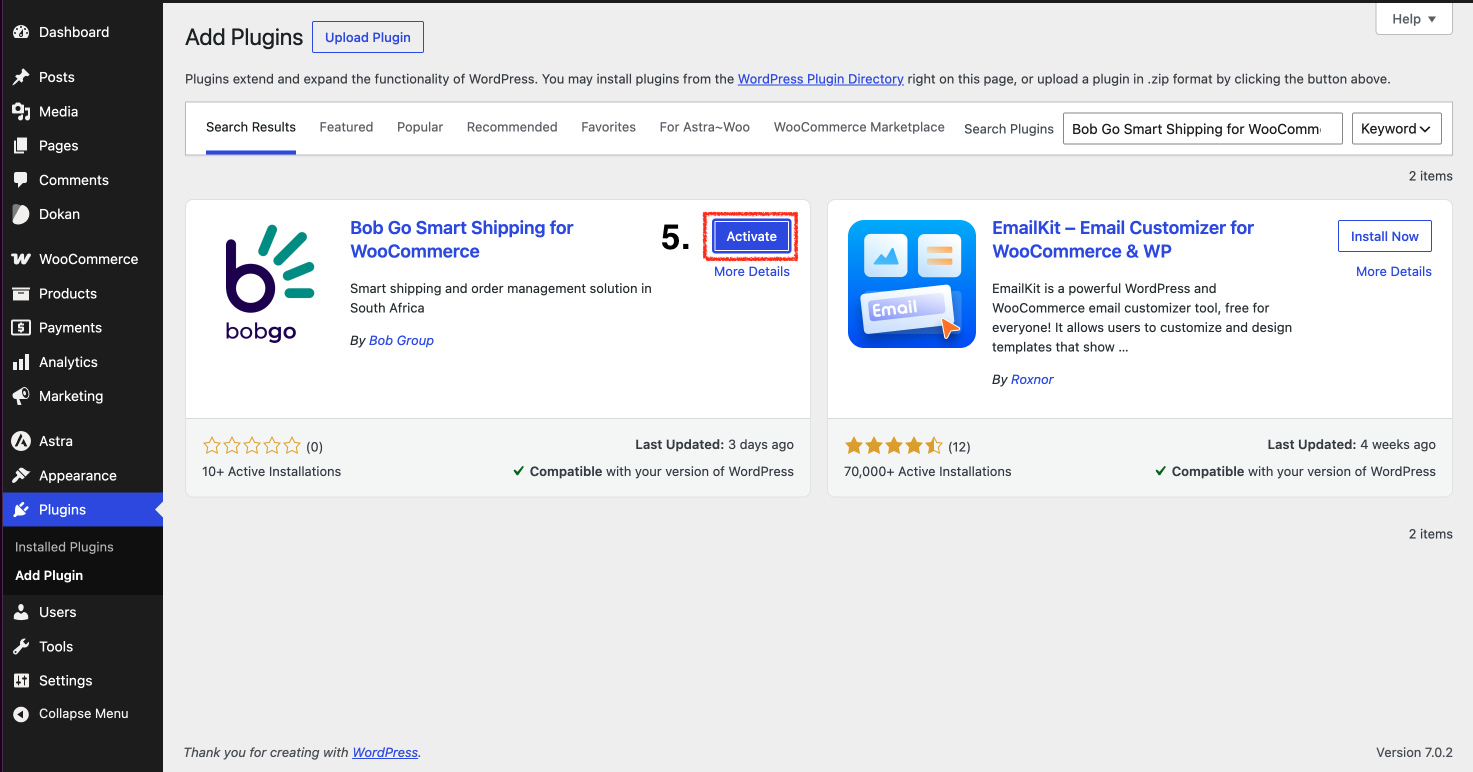The image size is (1473, 772).
Task: Select the Add Plugin submenu item
Action: (x=49, y=576)
